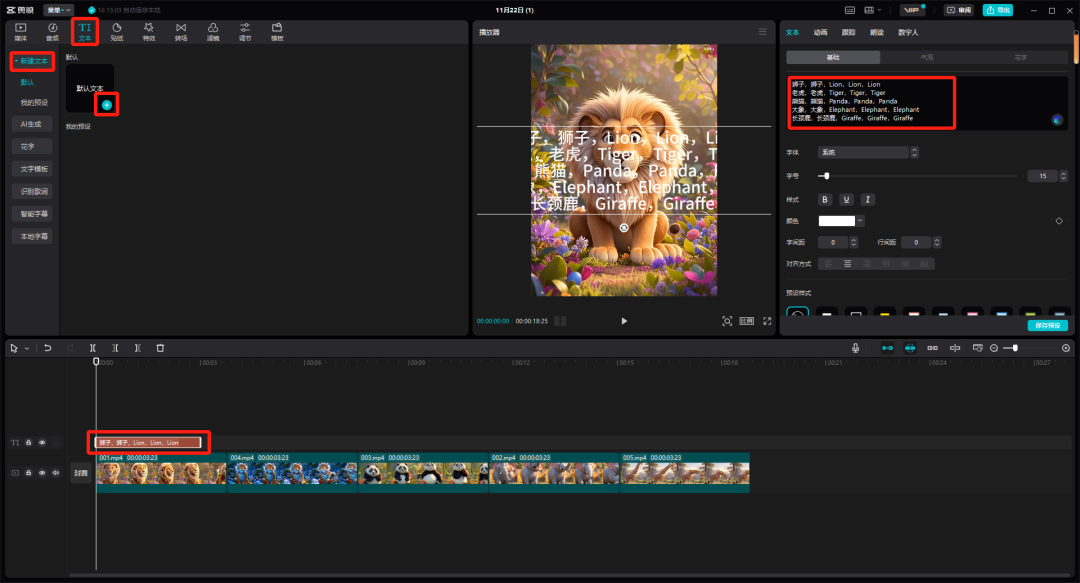Switch to the 动画 tab in properties
Viewport: 1080px width, 583px height.
tap(820, 32)
